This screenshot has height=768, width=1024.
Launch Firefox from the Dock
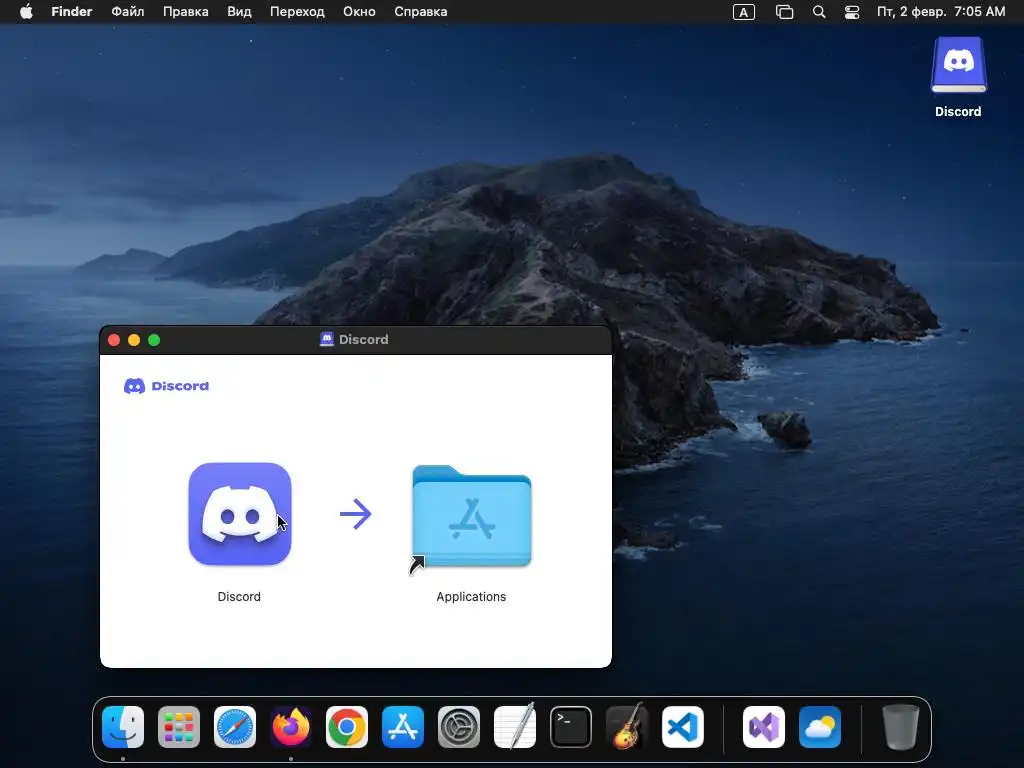pyautogui.click(x=291, y=727)
